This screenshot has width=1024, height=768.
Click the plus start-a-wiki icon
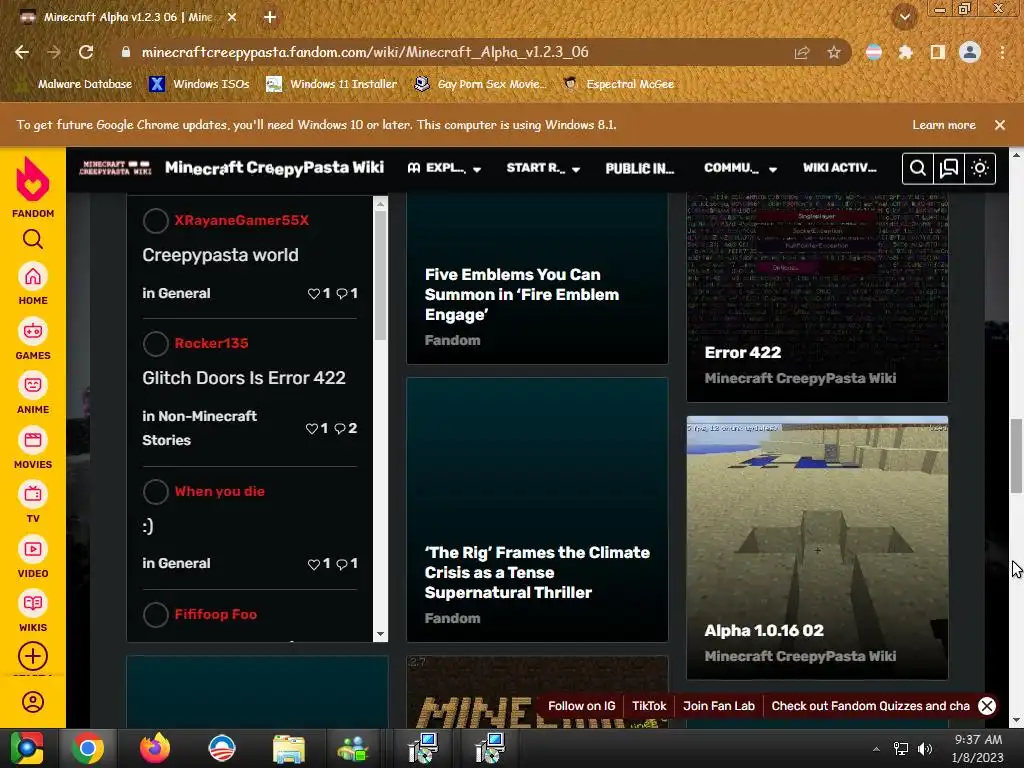(x=33, y=656)
